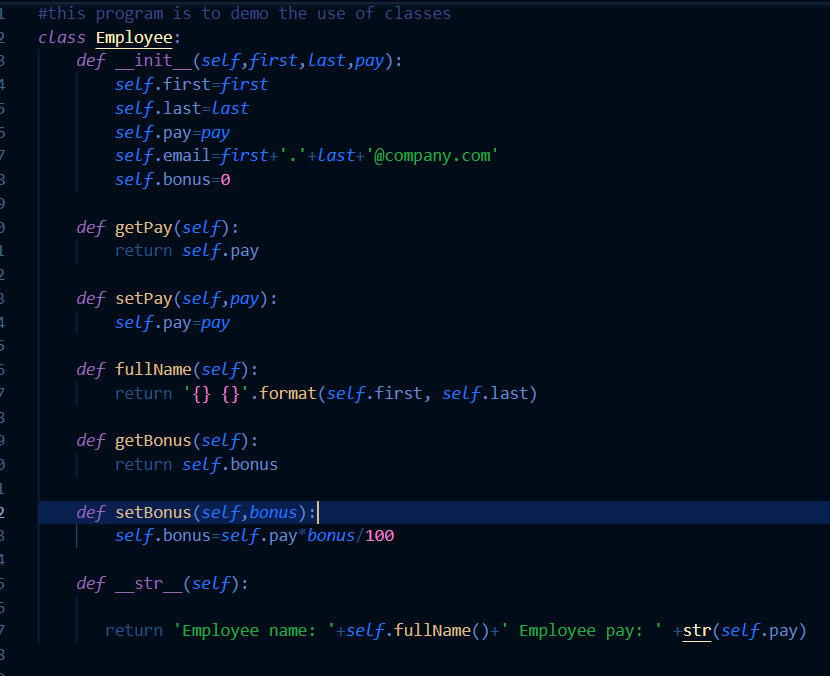Click line number 33 gutter to add breakpoint
Screen dimensions: 830x676
9,535
